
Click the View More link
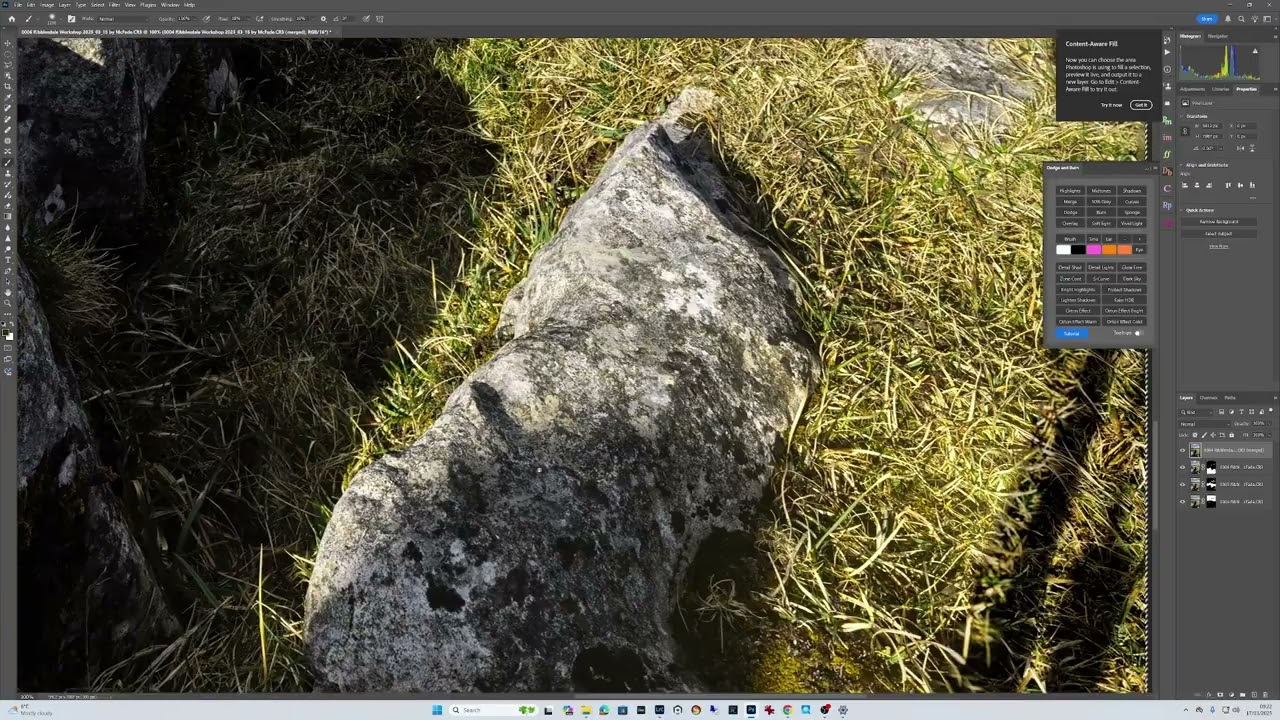(1219, 246)
